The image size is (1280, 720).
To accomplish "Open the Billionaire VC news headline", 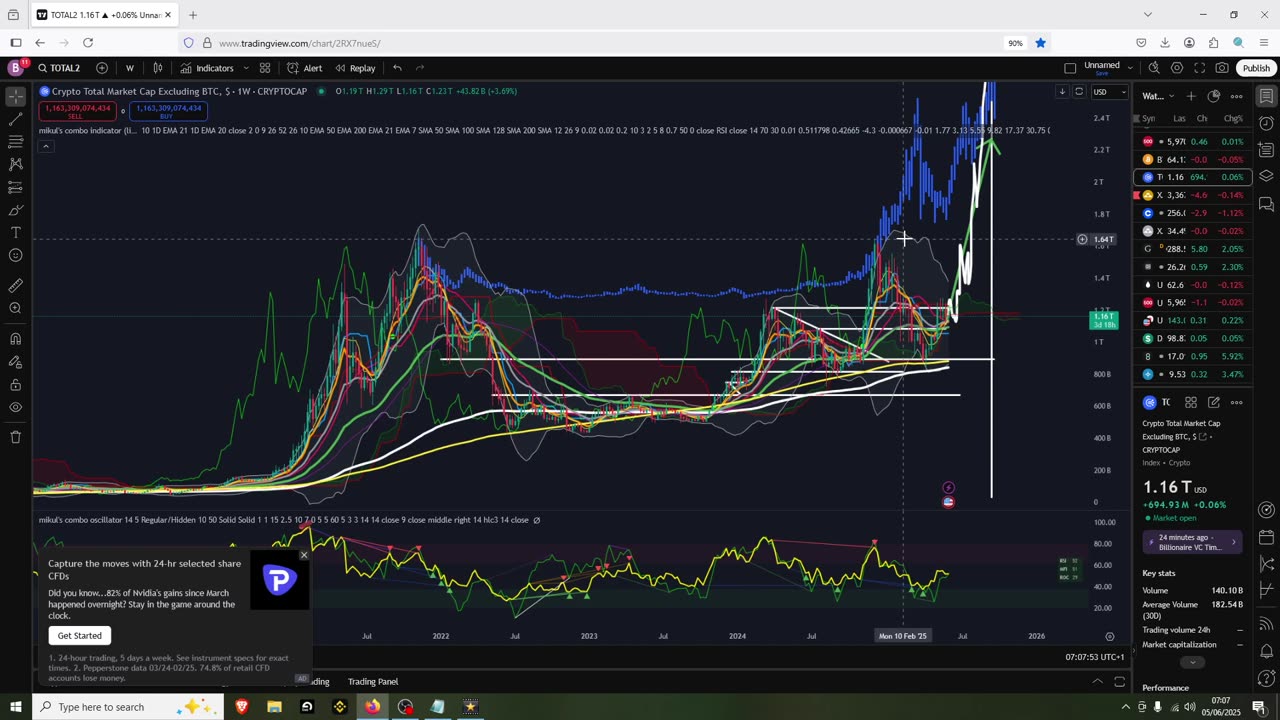I will (x=1192, y=542).
